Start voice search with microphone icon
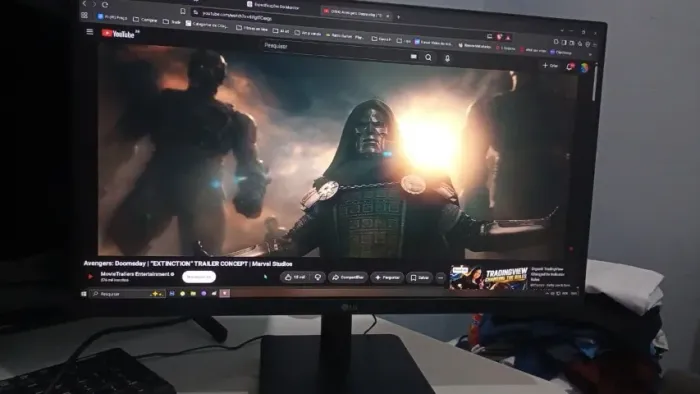This screenshot has width=700, height=394. tap(447, 58)
